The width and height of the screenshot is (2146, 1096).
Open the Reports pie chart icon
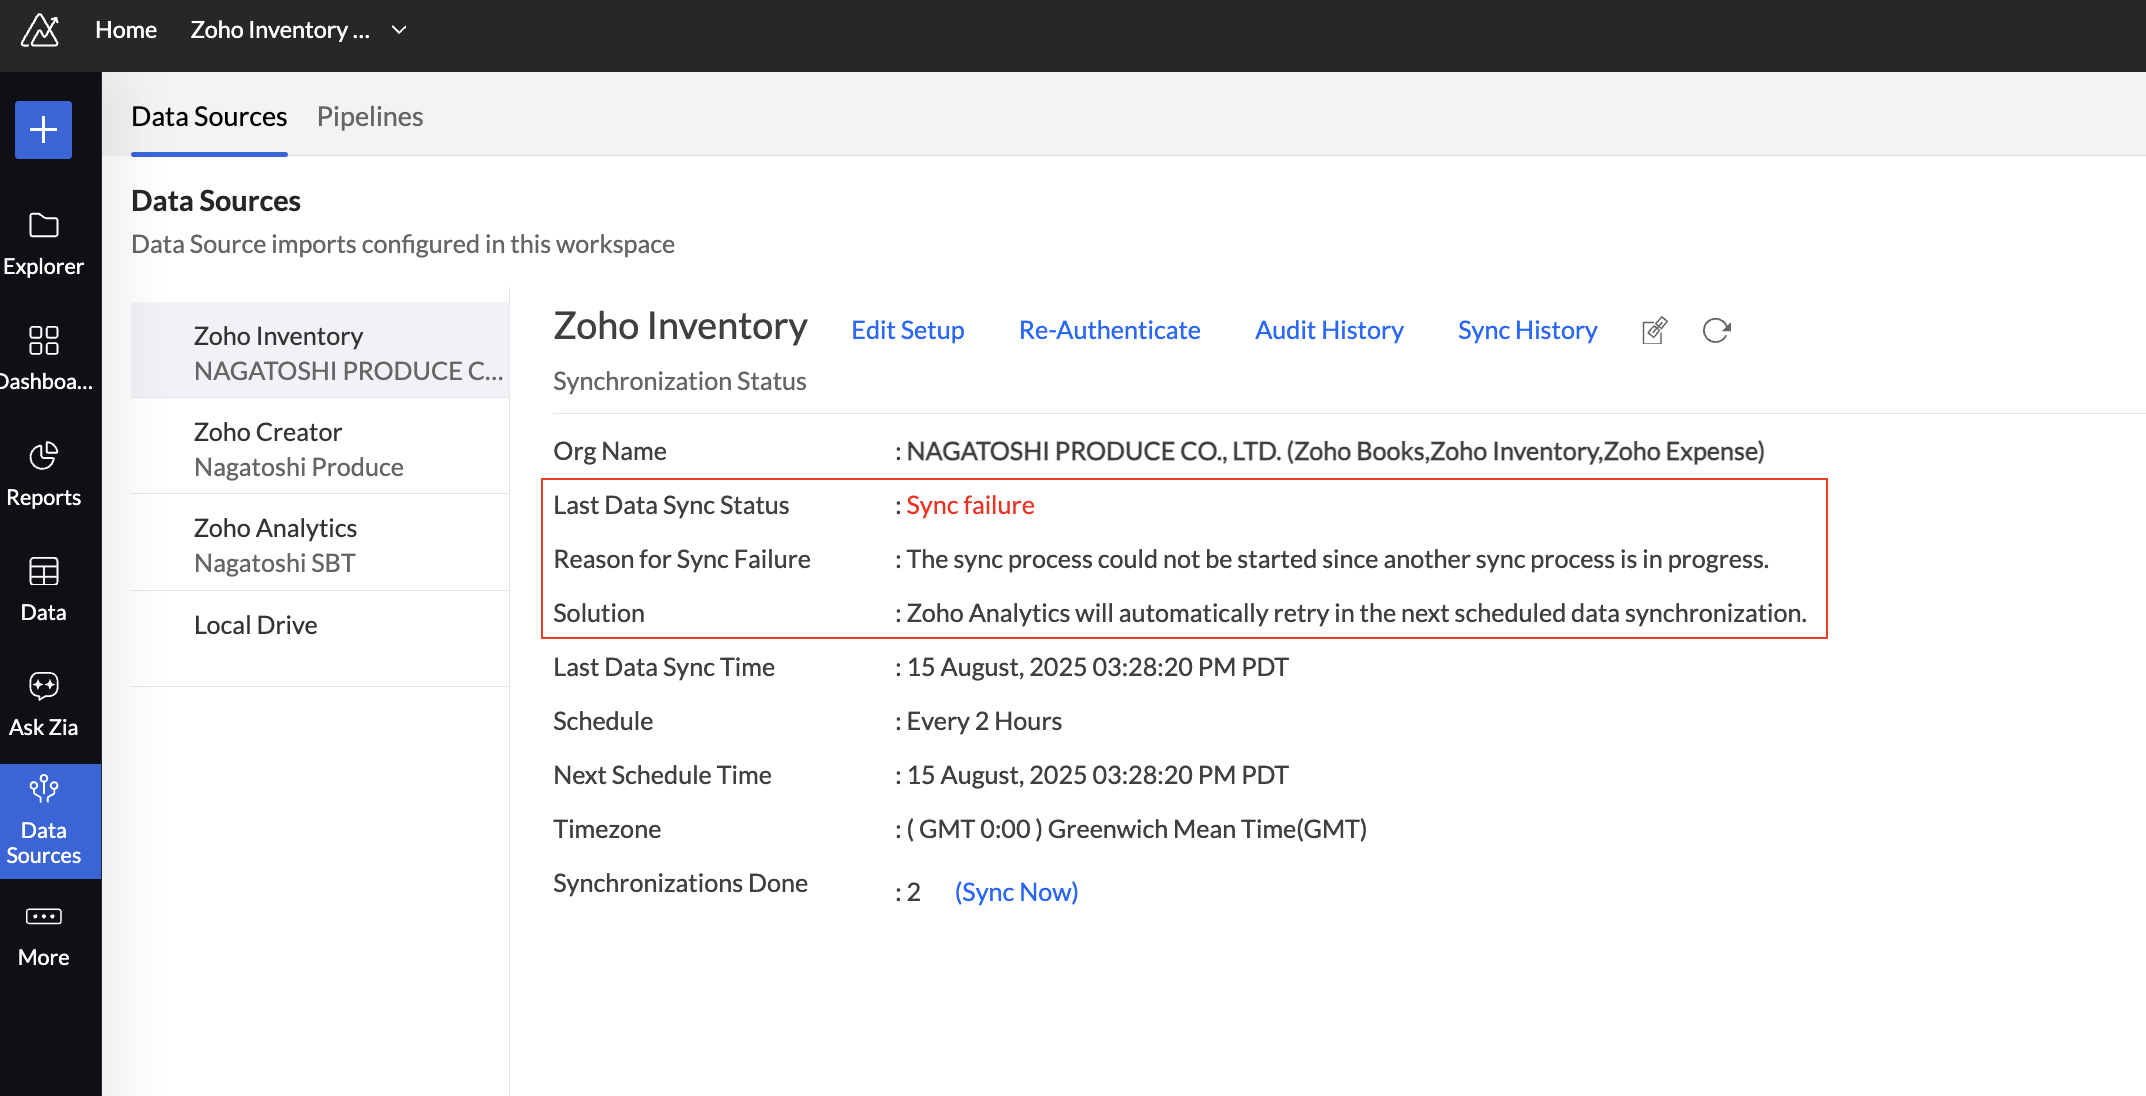click(43, 456)
